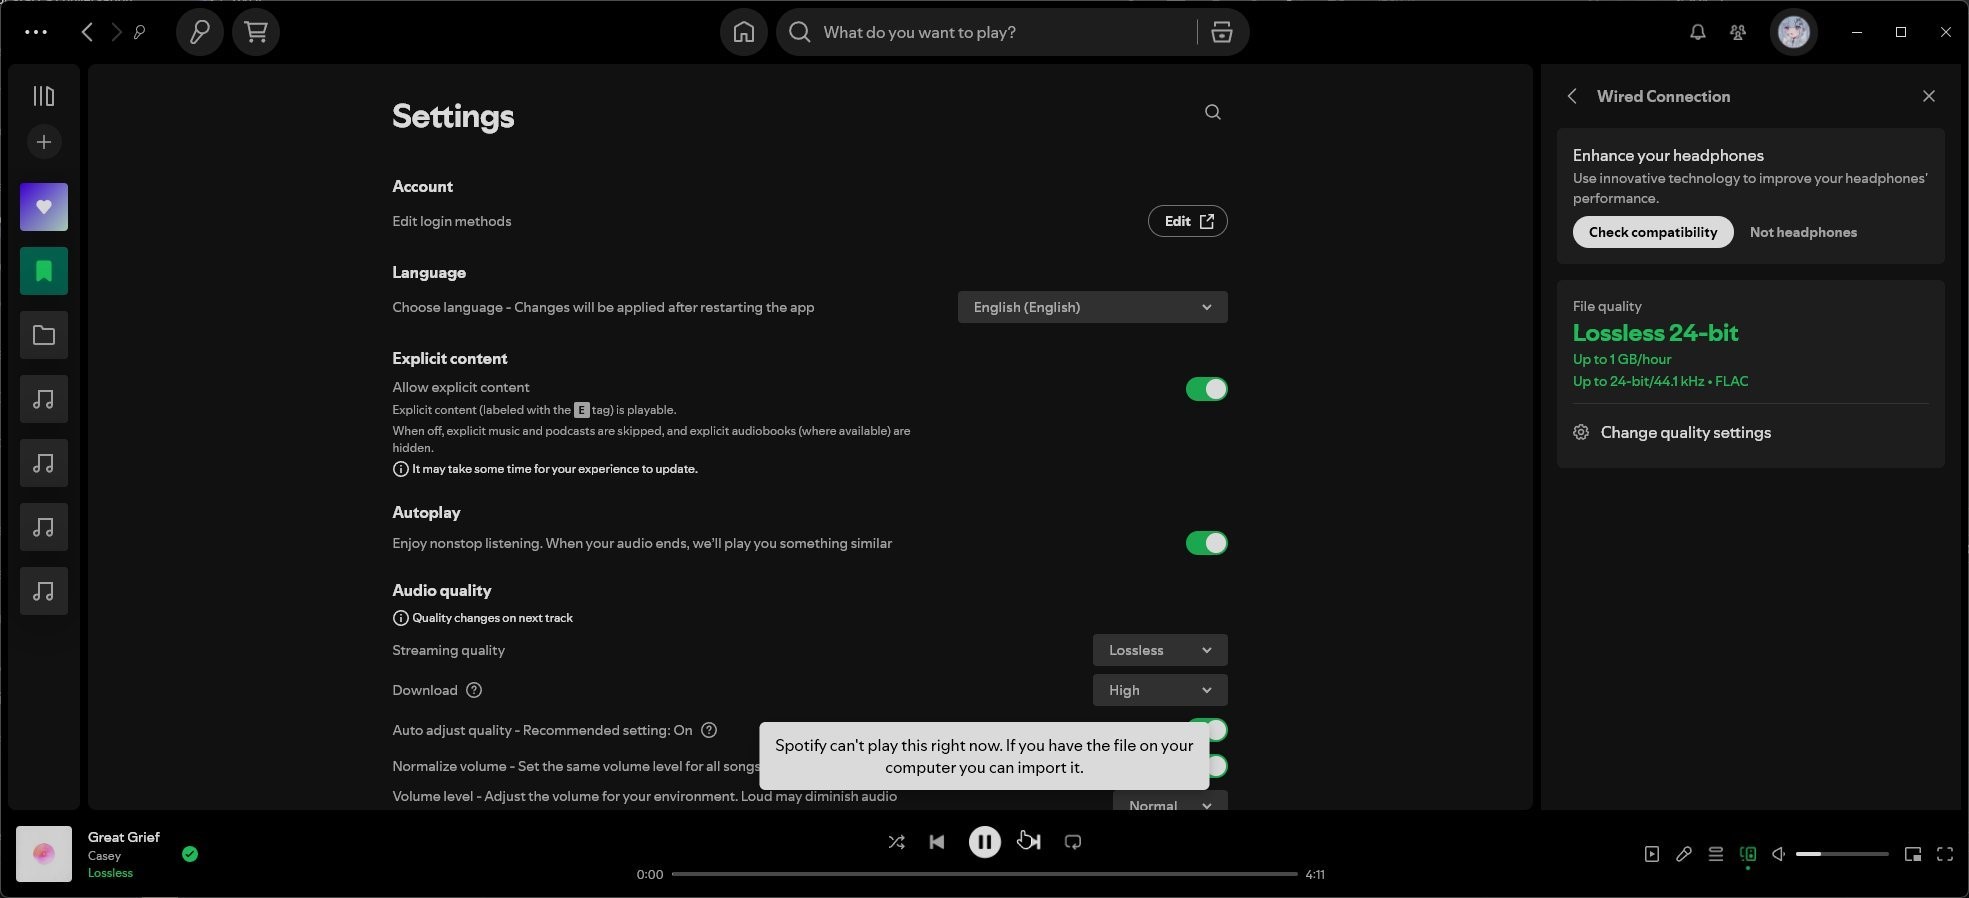Go back from the Wired Connection panel
Viewport: 1969px width, 898px height.
[1572, 96]
